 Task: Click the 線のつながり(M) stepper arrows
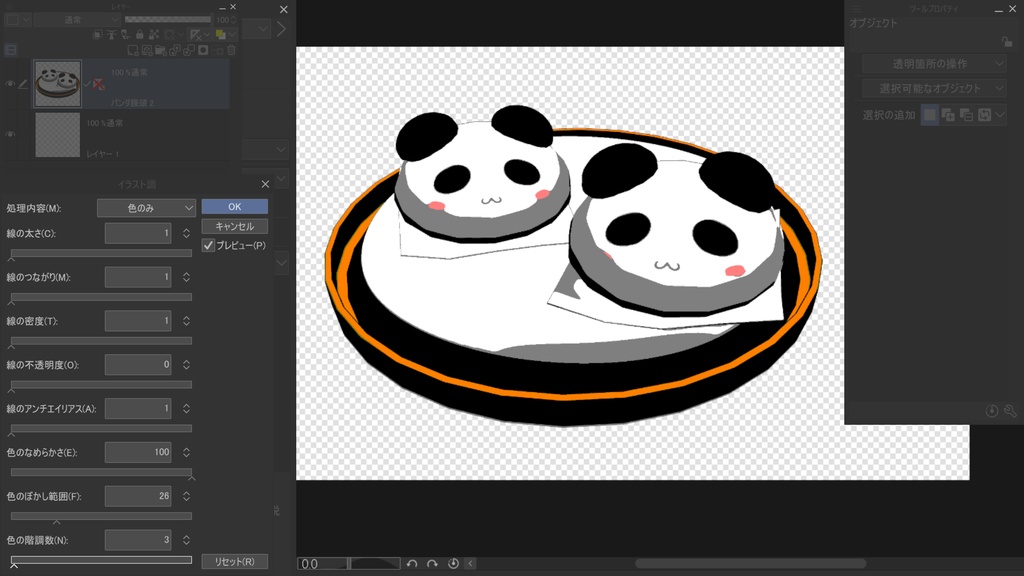tap(186, 277)
